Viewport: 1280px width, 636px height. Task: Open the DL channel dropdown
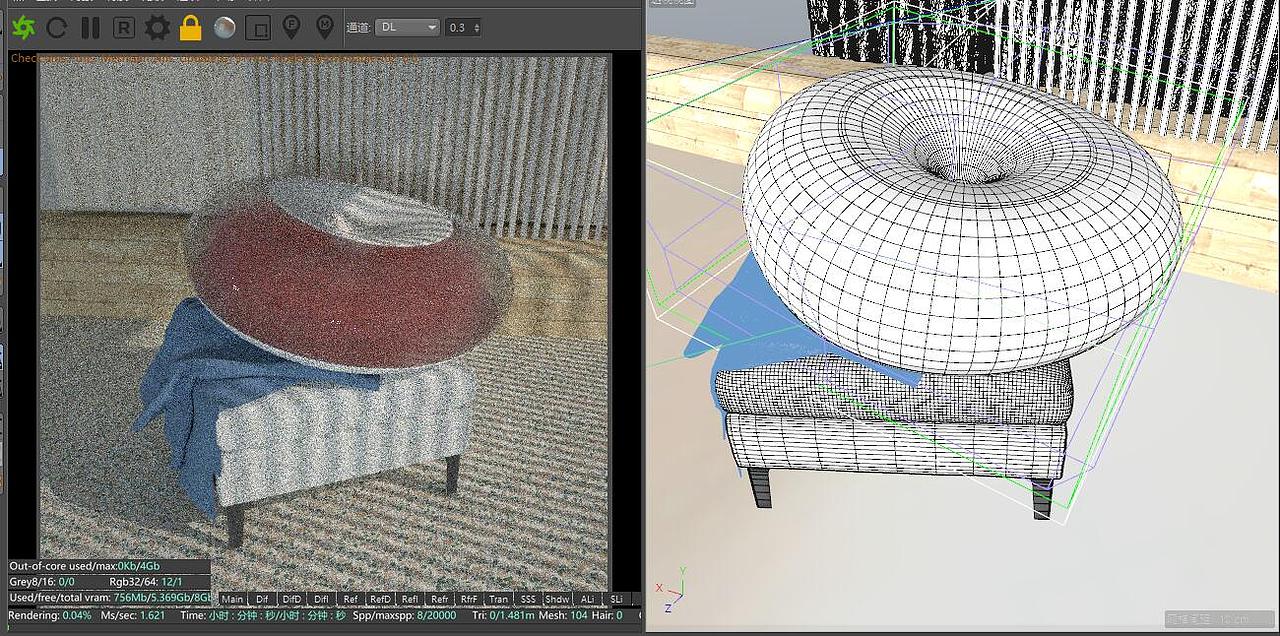(407, 27)
